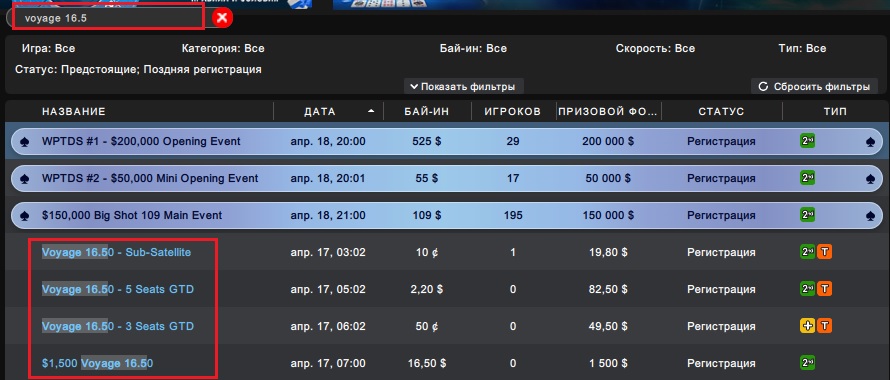The width and height of the screenshot is (890, 380).
Task: Open the Бай-ин: Все filter
Action: tap(473, 49)
